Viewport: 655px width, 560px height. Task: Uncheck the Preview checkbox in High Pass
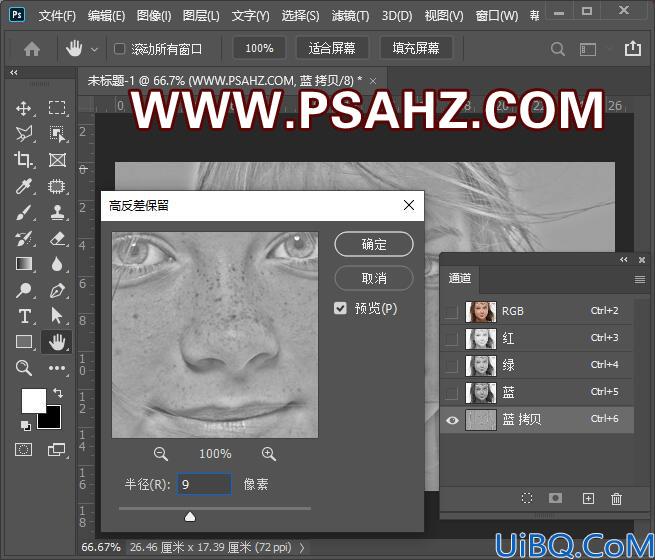(x=340, y=309)
